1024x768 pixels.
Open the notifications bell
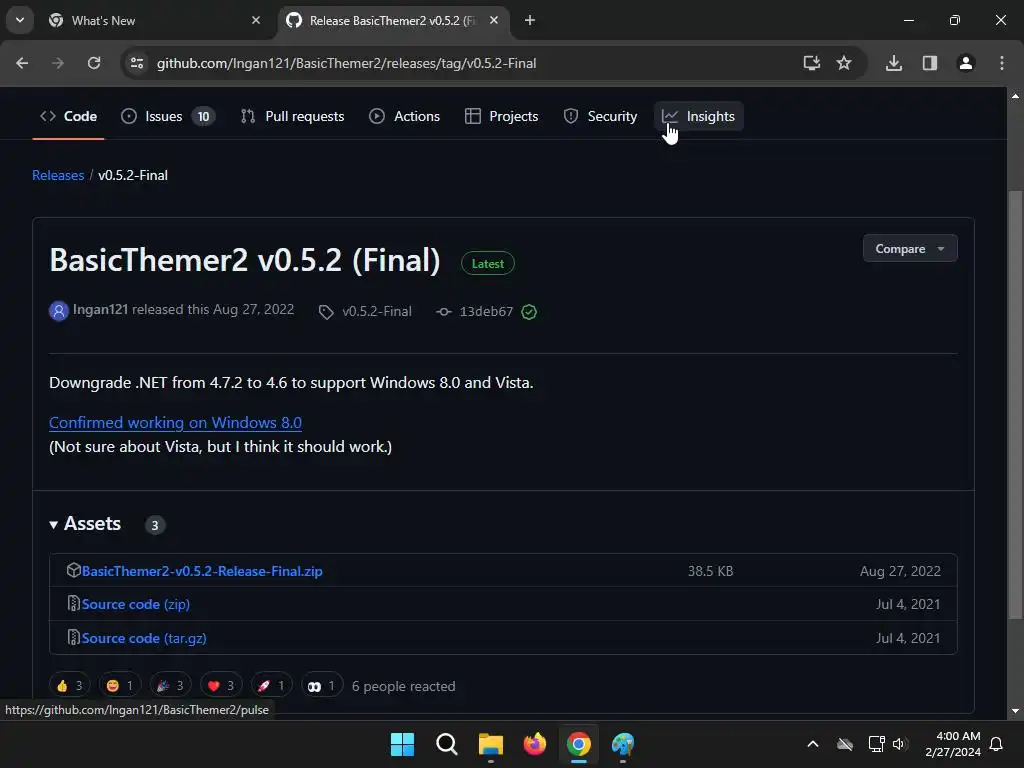(997, 744)
